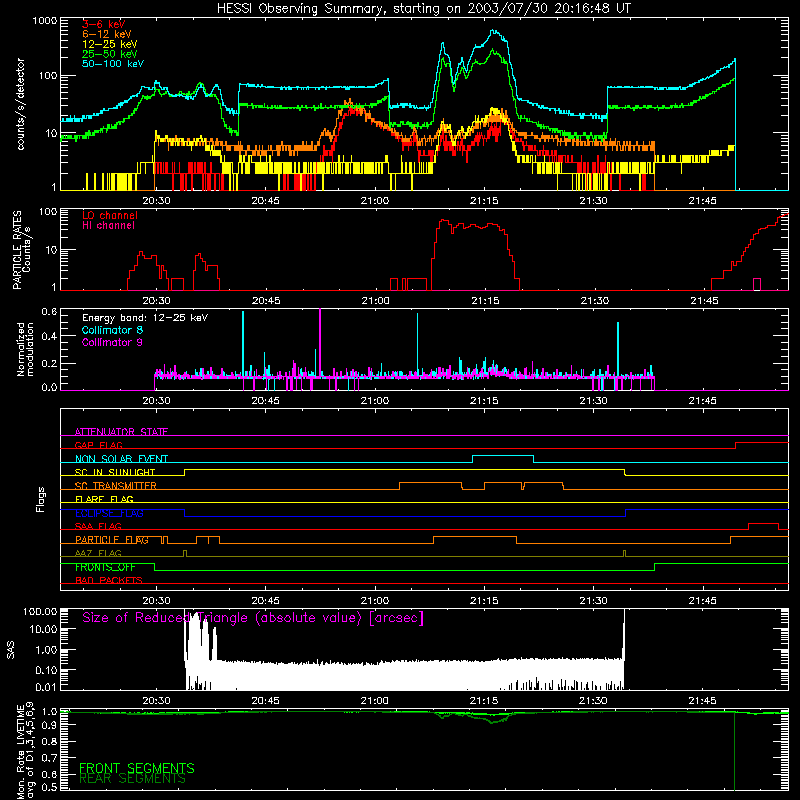Click the ATTENUATOR_STATE flag label

click(x=121, y=432)
